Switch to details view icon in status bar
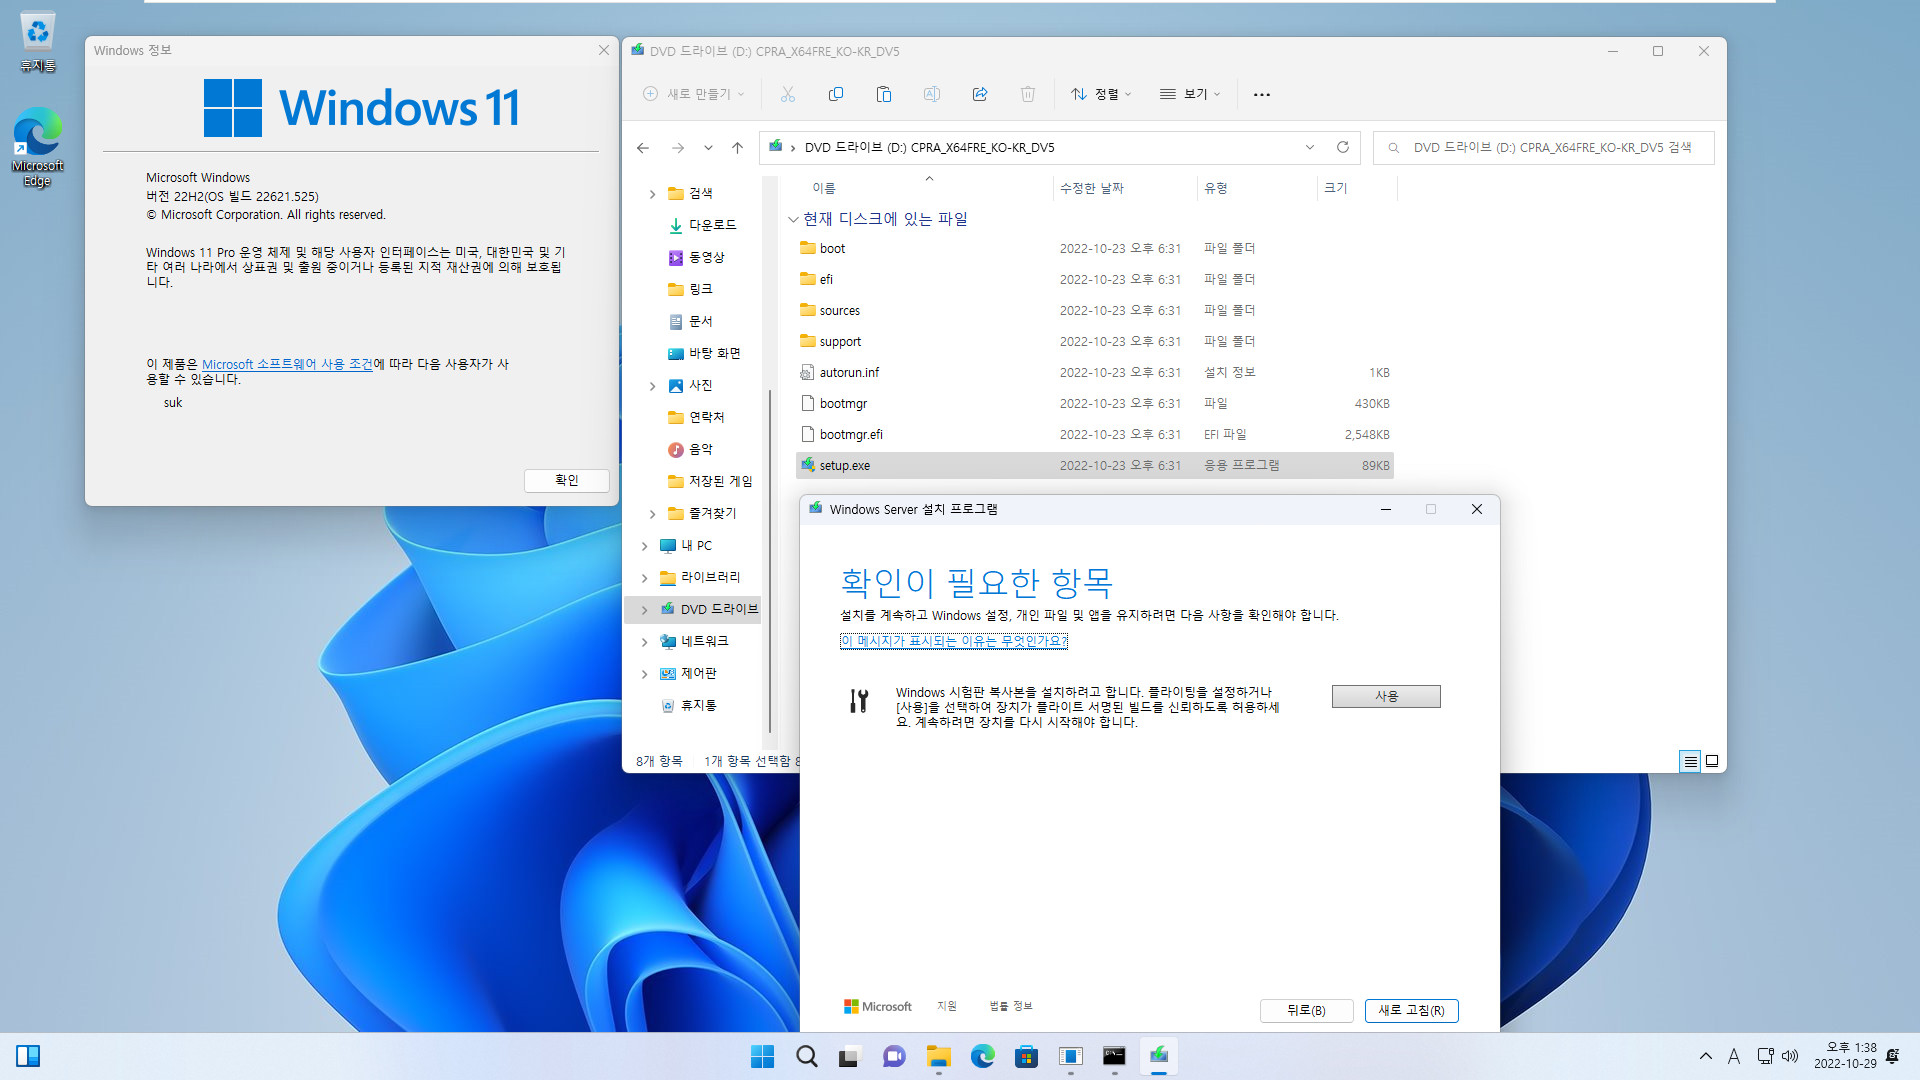The height and width of the screenshot is (1080, 1920). click(x=1690, y=761)
